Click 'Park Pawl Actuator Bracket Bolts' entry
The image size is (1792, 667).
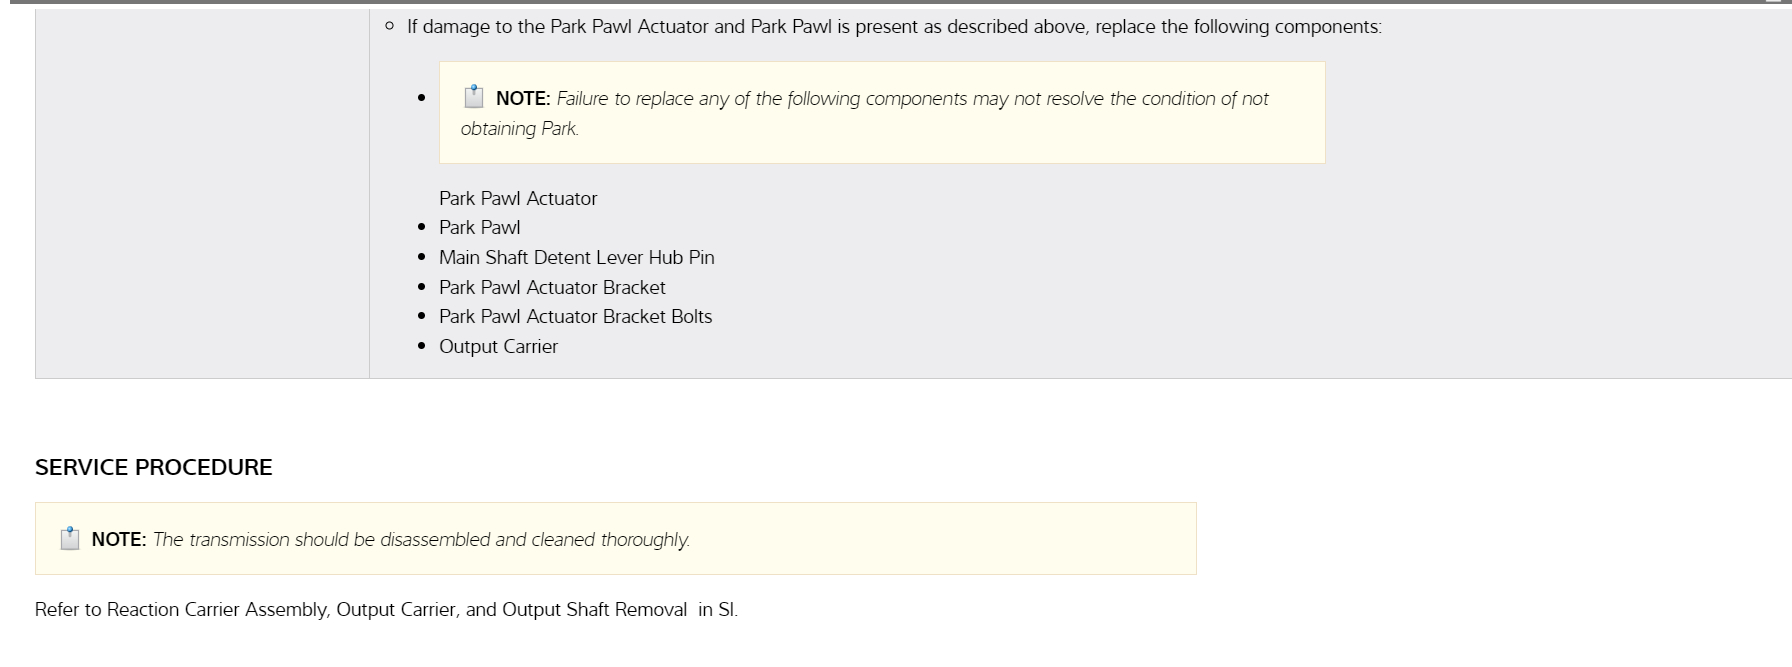576,316
